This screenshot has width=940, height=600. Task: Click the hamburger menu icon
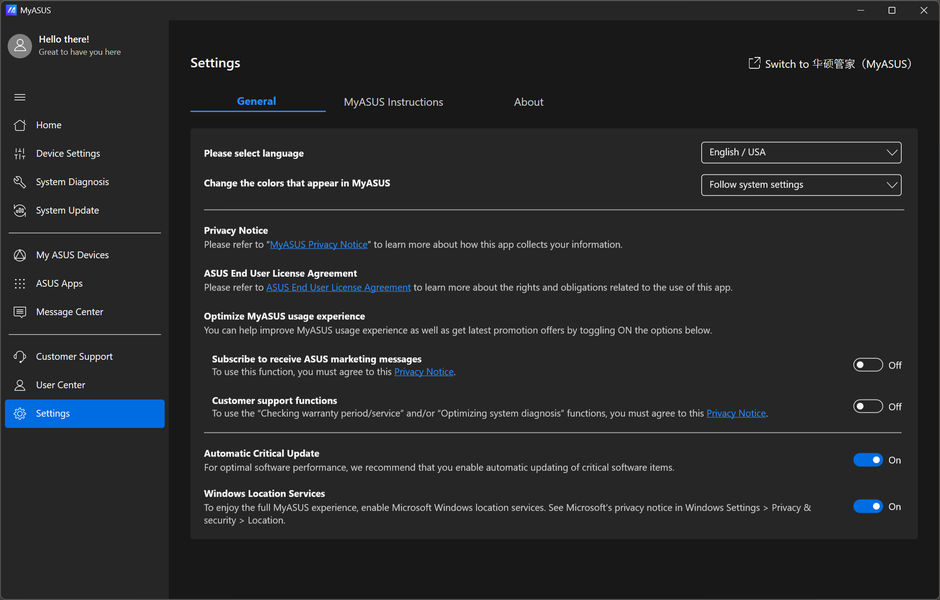pyautogui.click(x=20, y=97)
